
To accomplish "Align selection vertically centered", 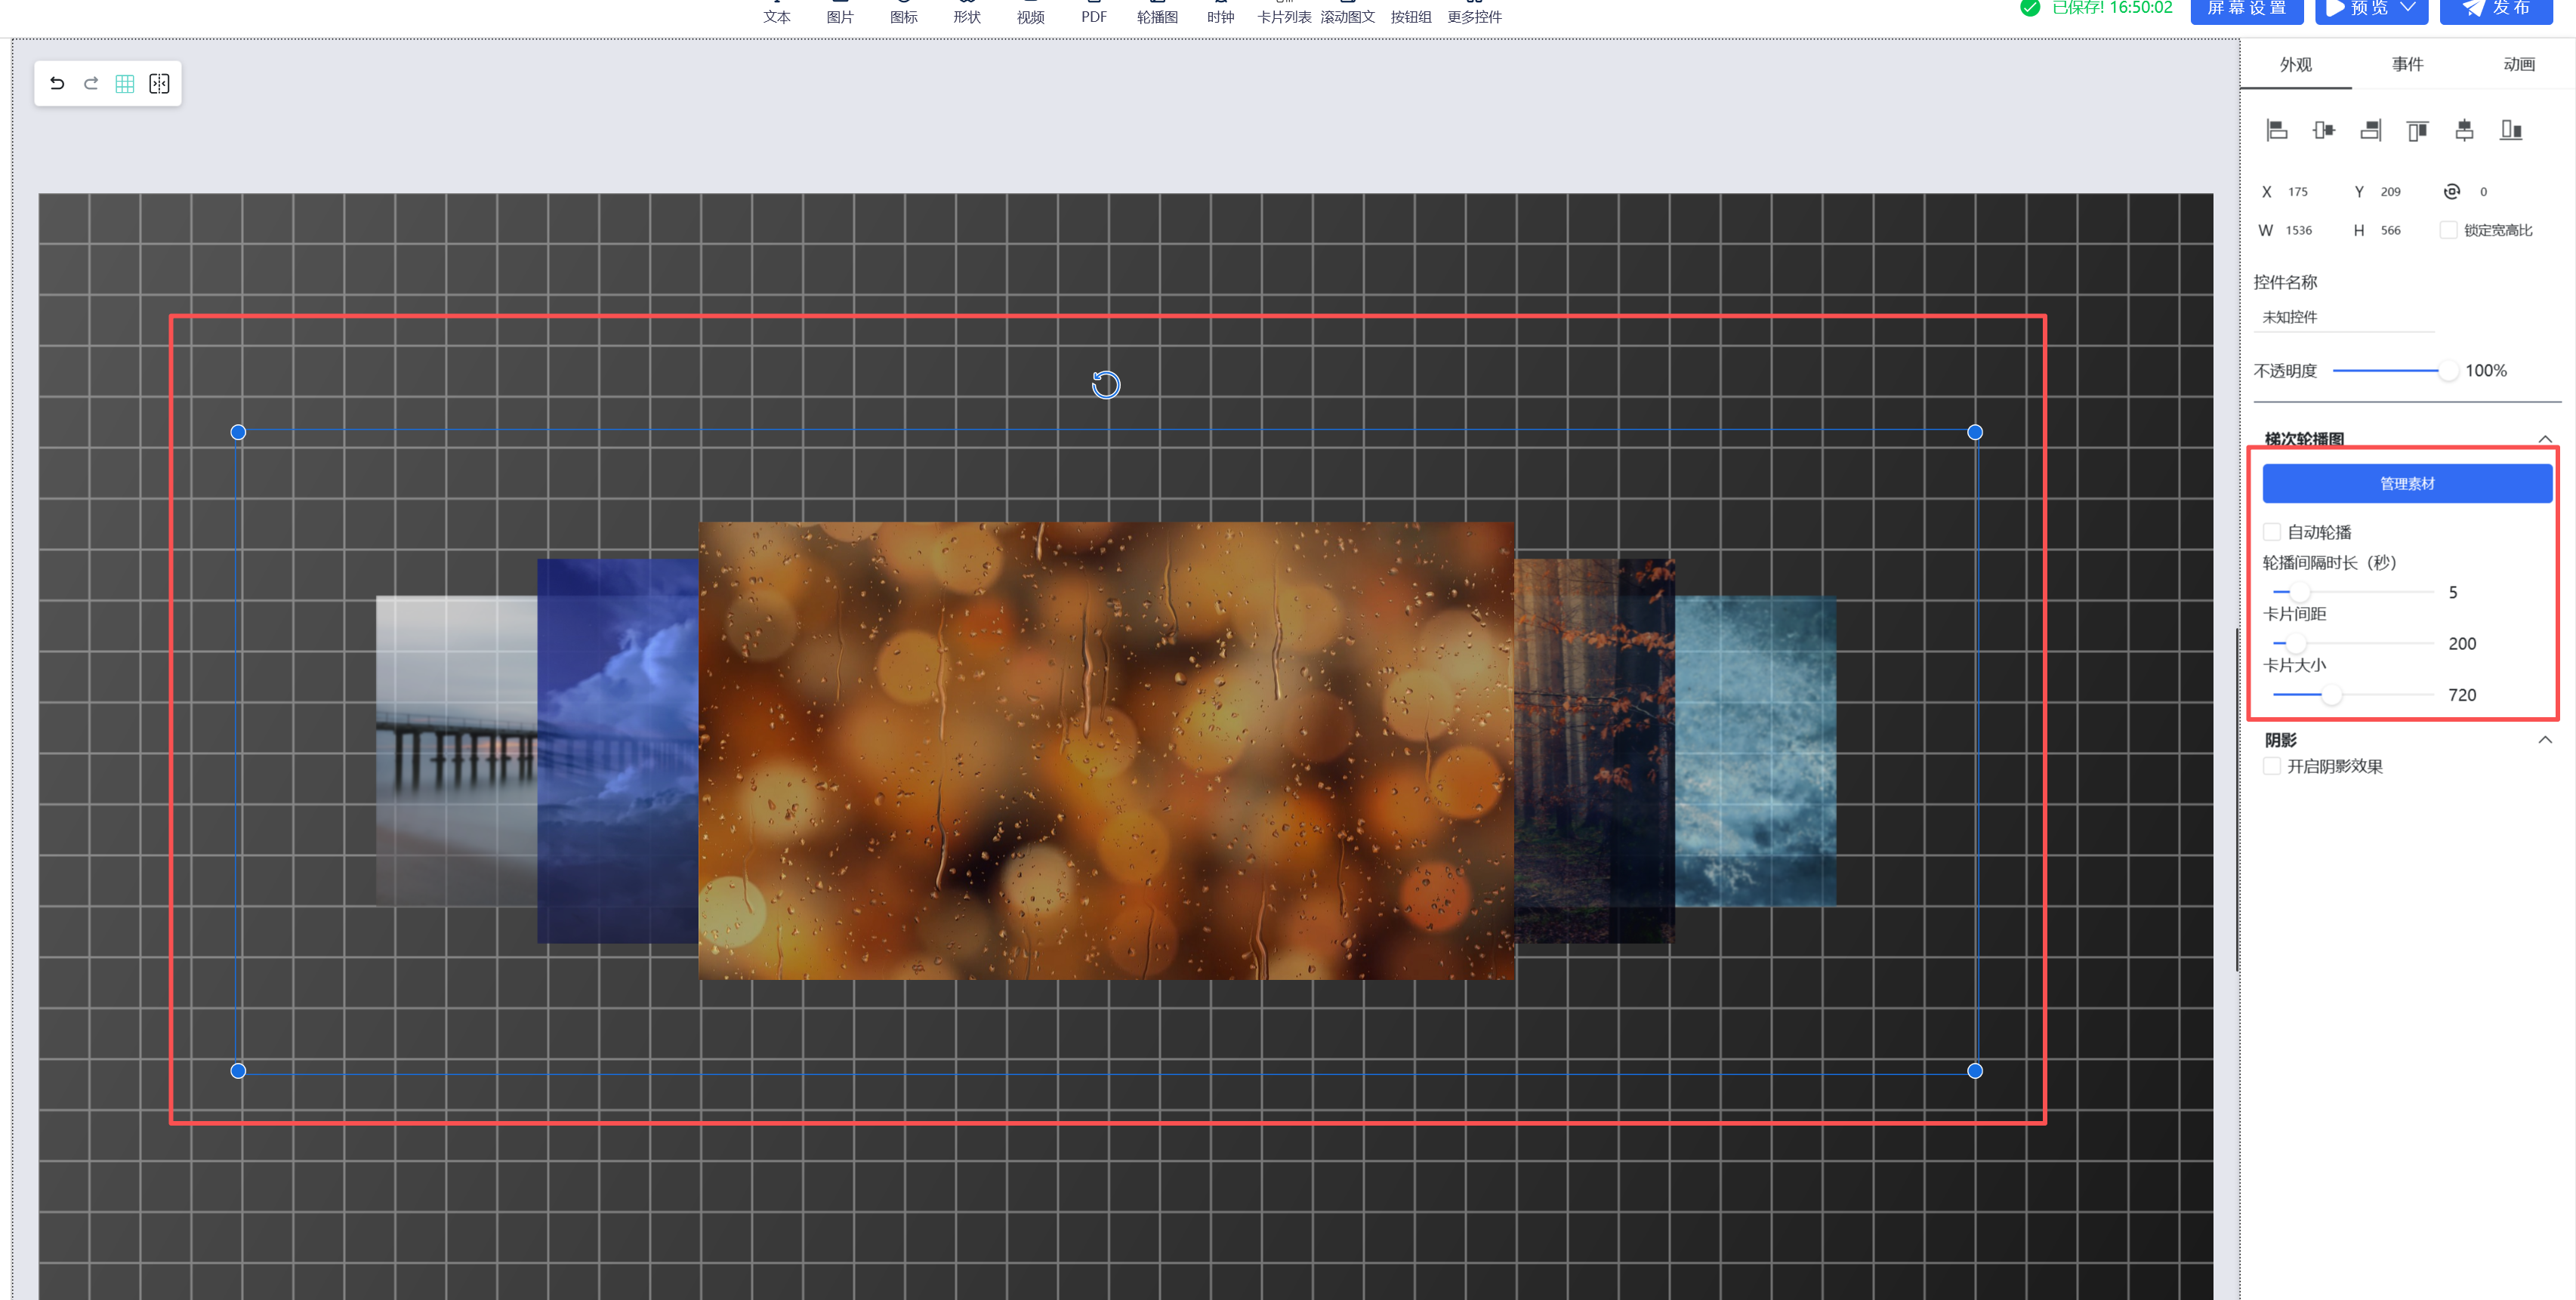I will (x=2464, y=130).
